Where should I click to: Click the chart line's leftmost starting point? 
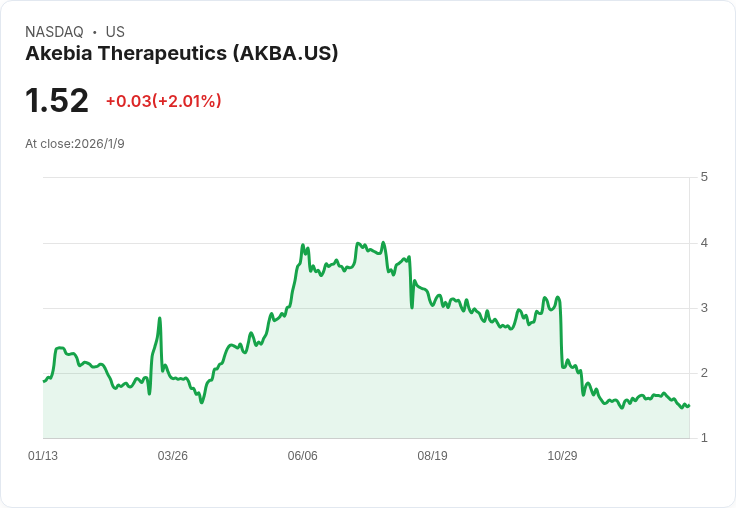pyautogui.click(x=44, y=381)
